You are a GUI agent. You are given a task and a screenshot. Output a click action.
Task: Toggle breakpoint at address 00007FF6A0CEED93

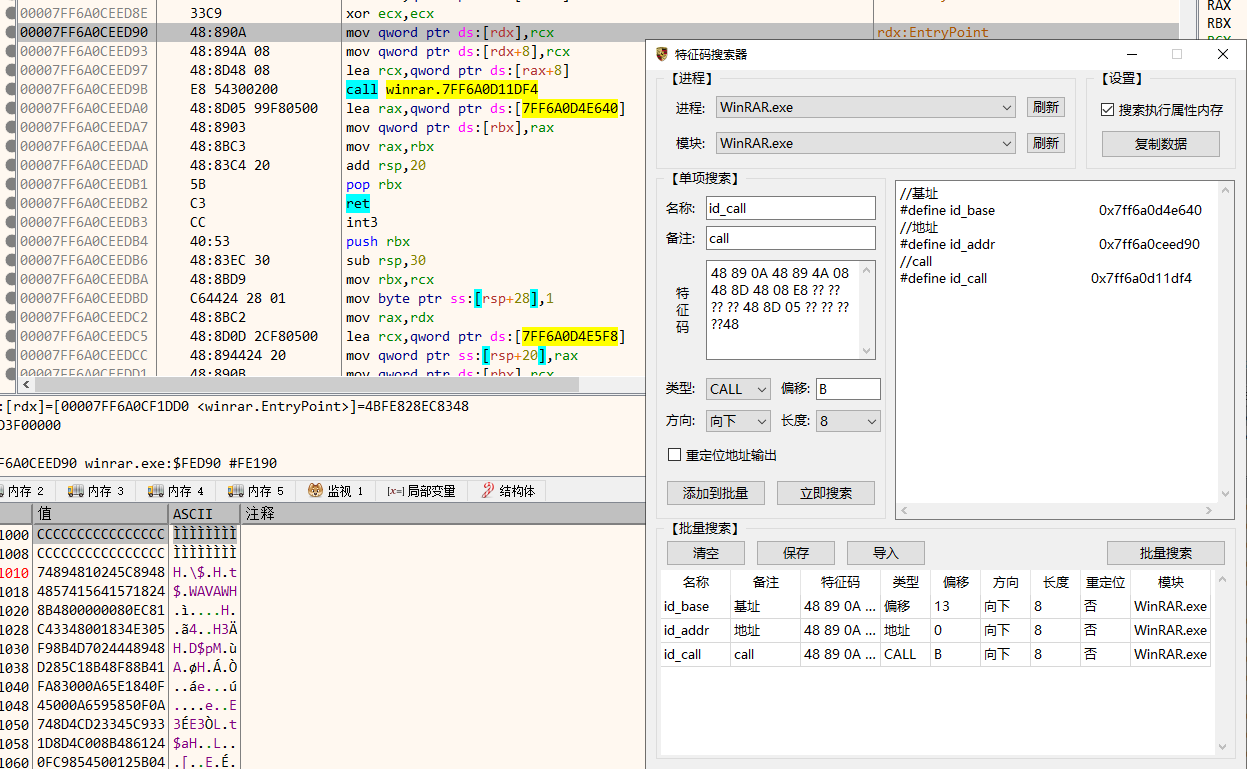coord(10,52)
